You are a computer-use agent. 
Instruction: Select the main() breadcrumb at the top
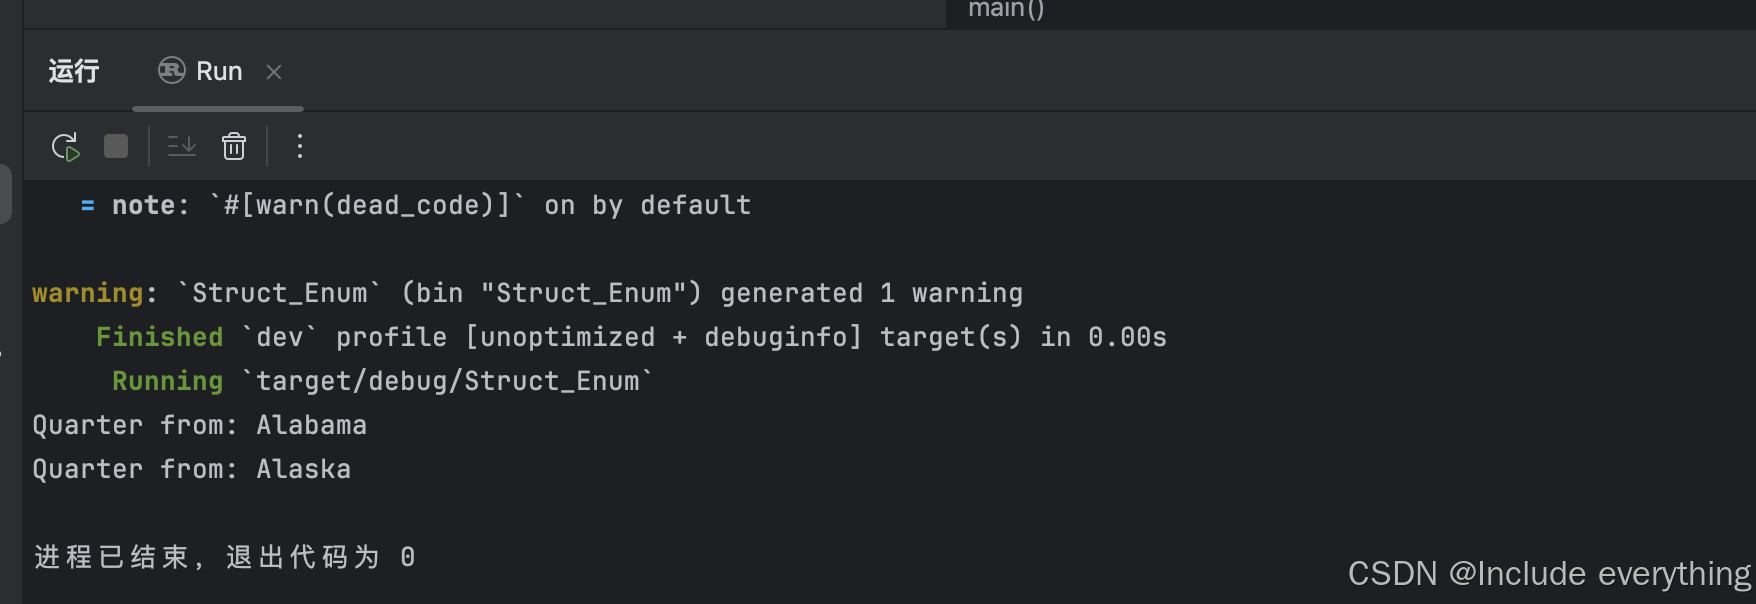(x=1006, y=10)
